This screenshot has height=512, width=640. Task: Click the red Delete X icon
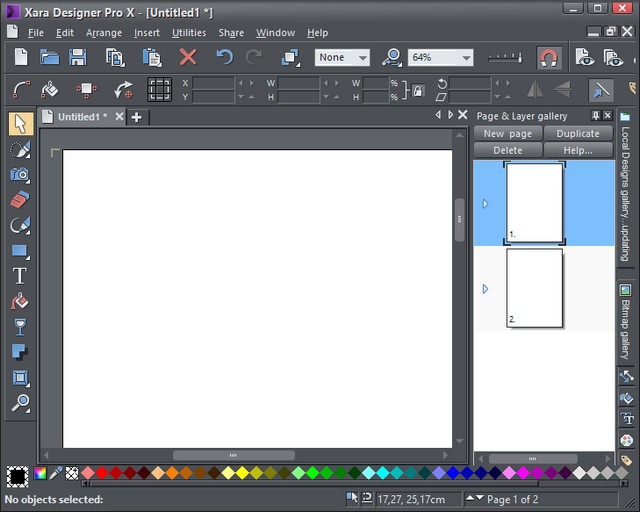[187, 58]
